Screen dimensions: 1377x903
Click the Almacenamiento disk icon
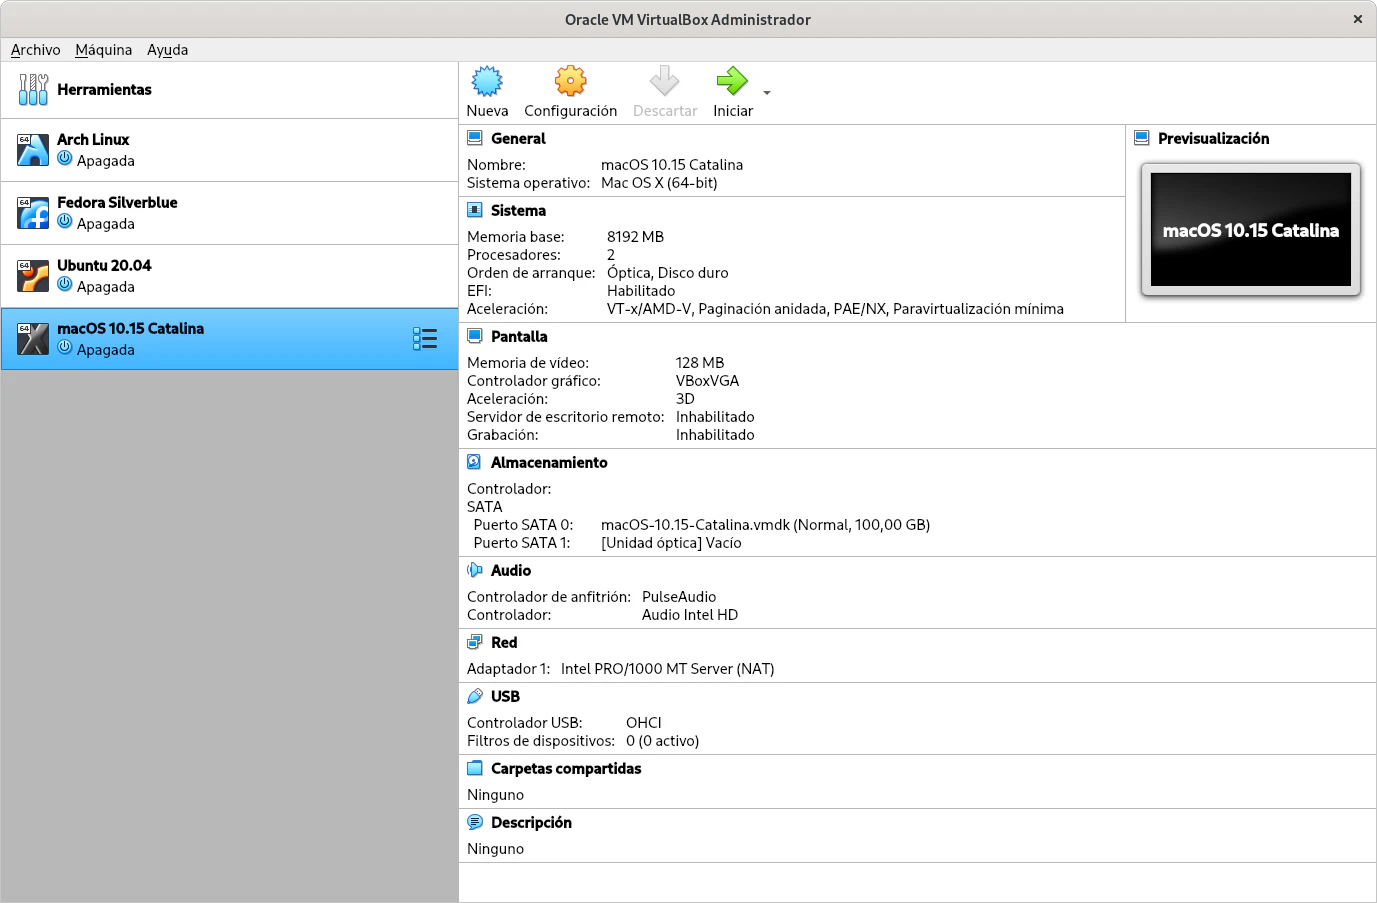[475, 462]
